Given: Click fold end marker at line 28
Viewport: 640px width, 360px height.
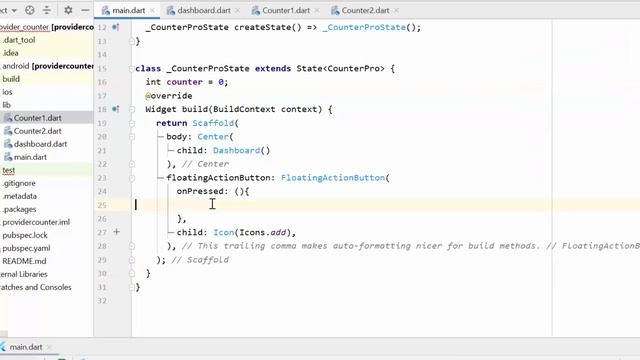Looking at the screenshot, I should click(x=132, y=246).
